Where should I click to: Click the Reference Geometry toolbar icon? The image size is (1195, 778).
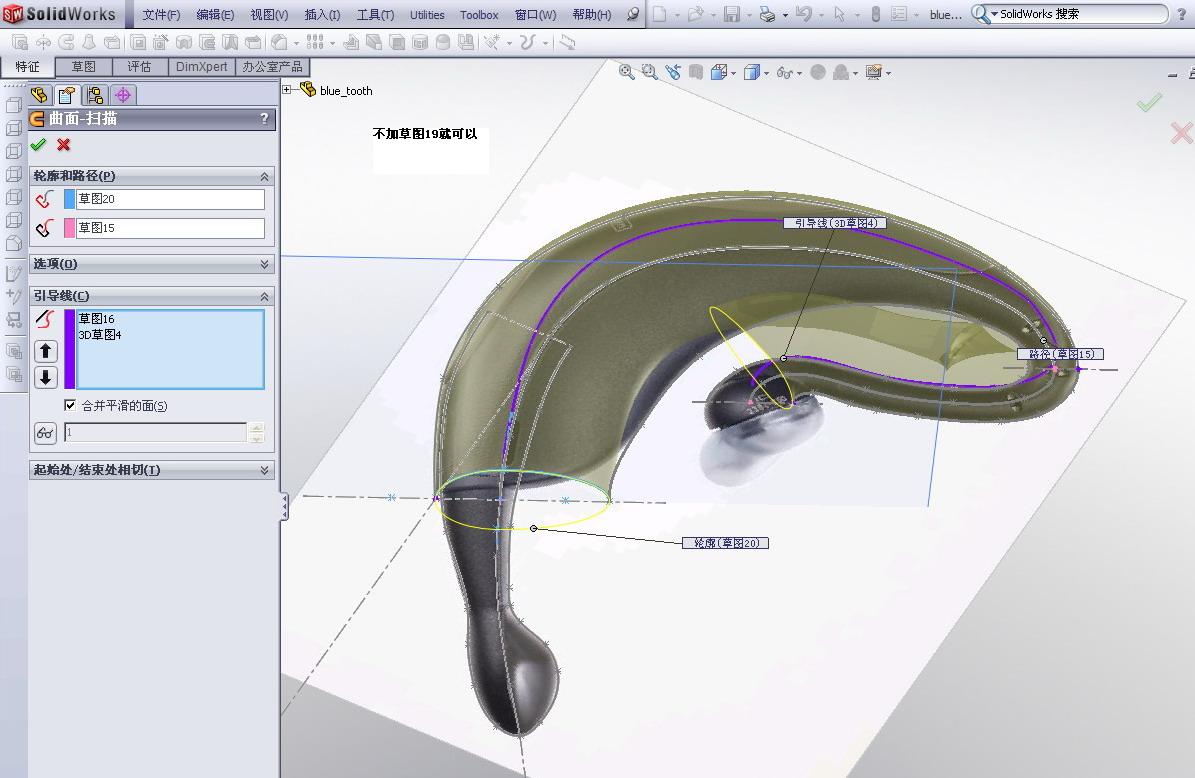pos(491,43)
